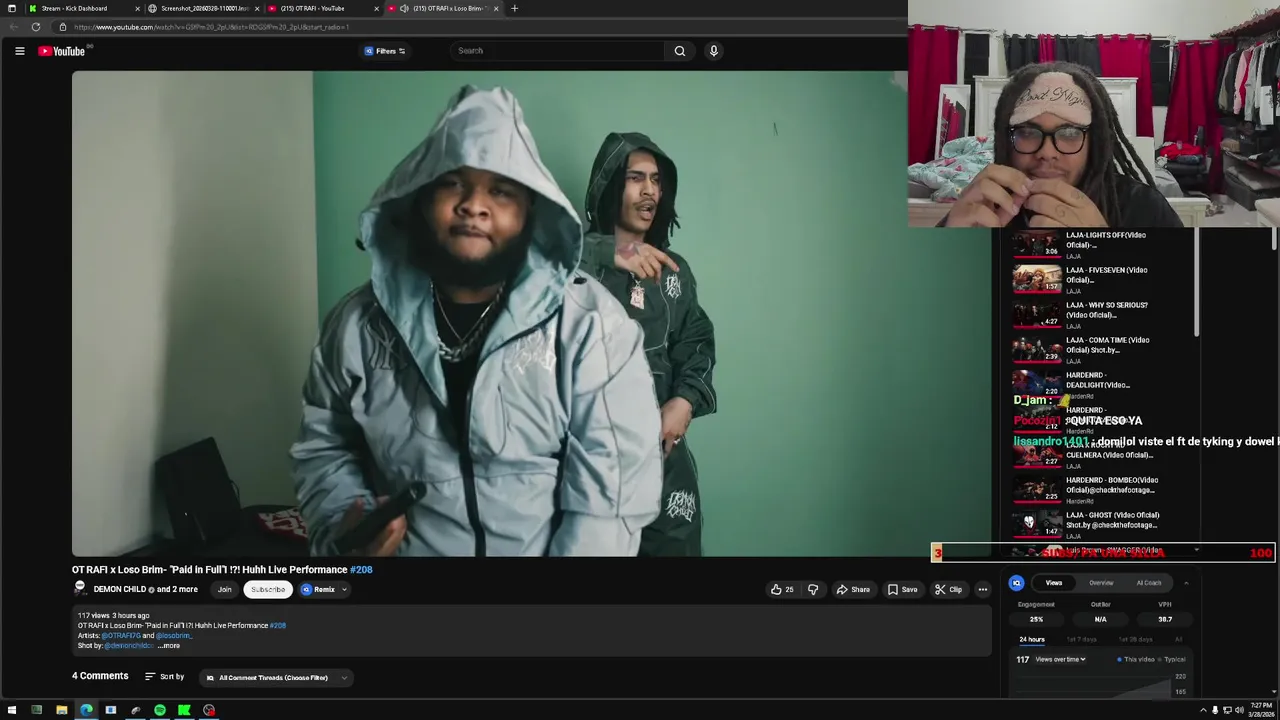Subscribe to DEMON CHILD channel
This screenshot has height=720, width=1280.
click(x=268, y=590)
